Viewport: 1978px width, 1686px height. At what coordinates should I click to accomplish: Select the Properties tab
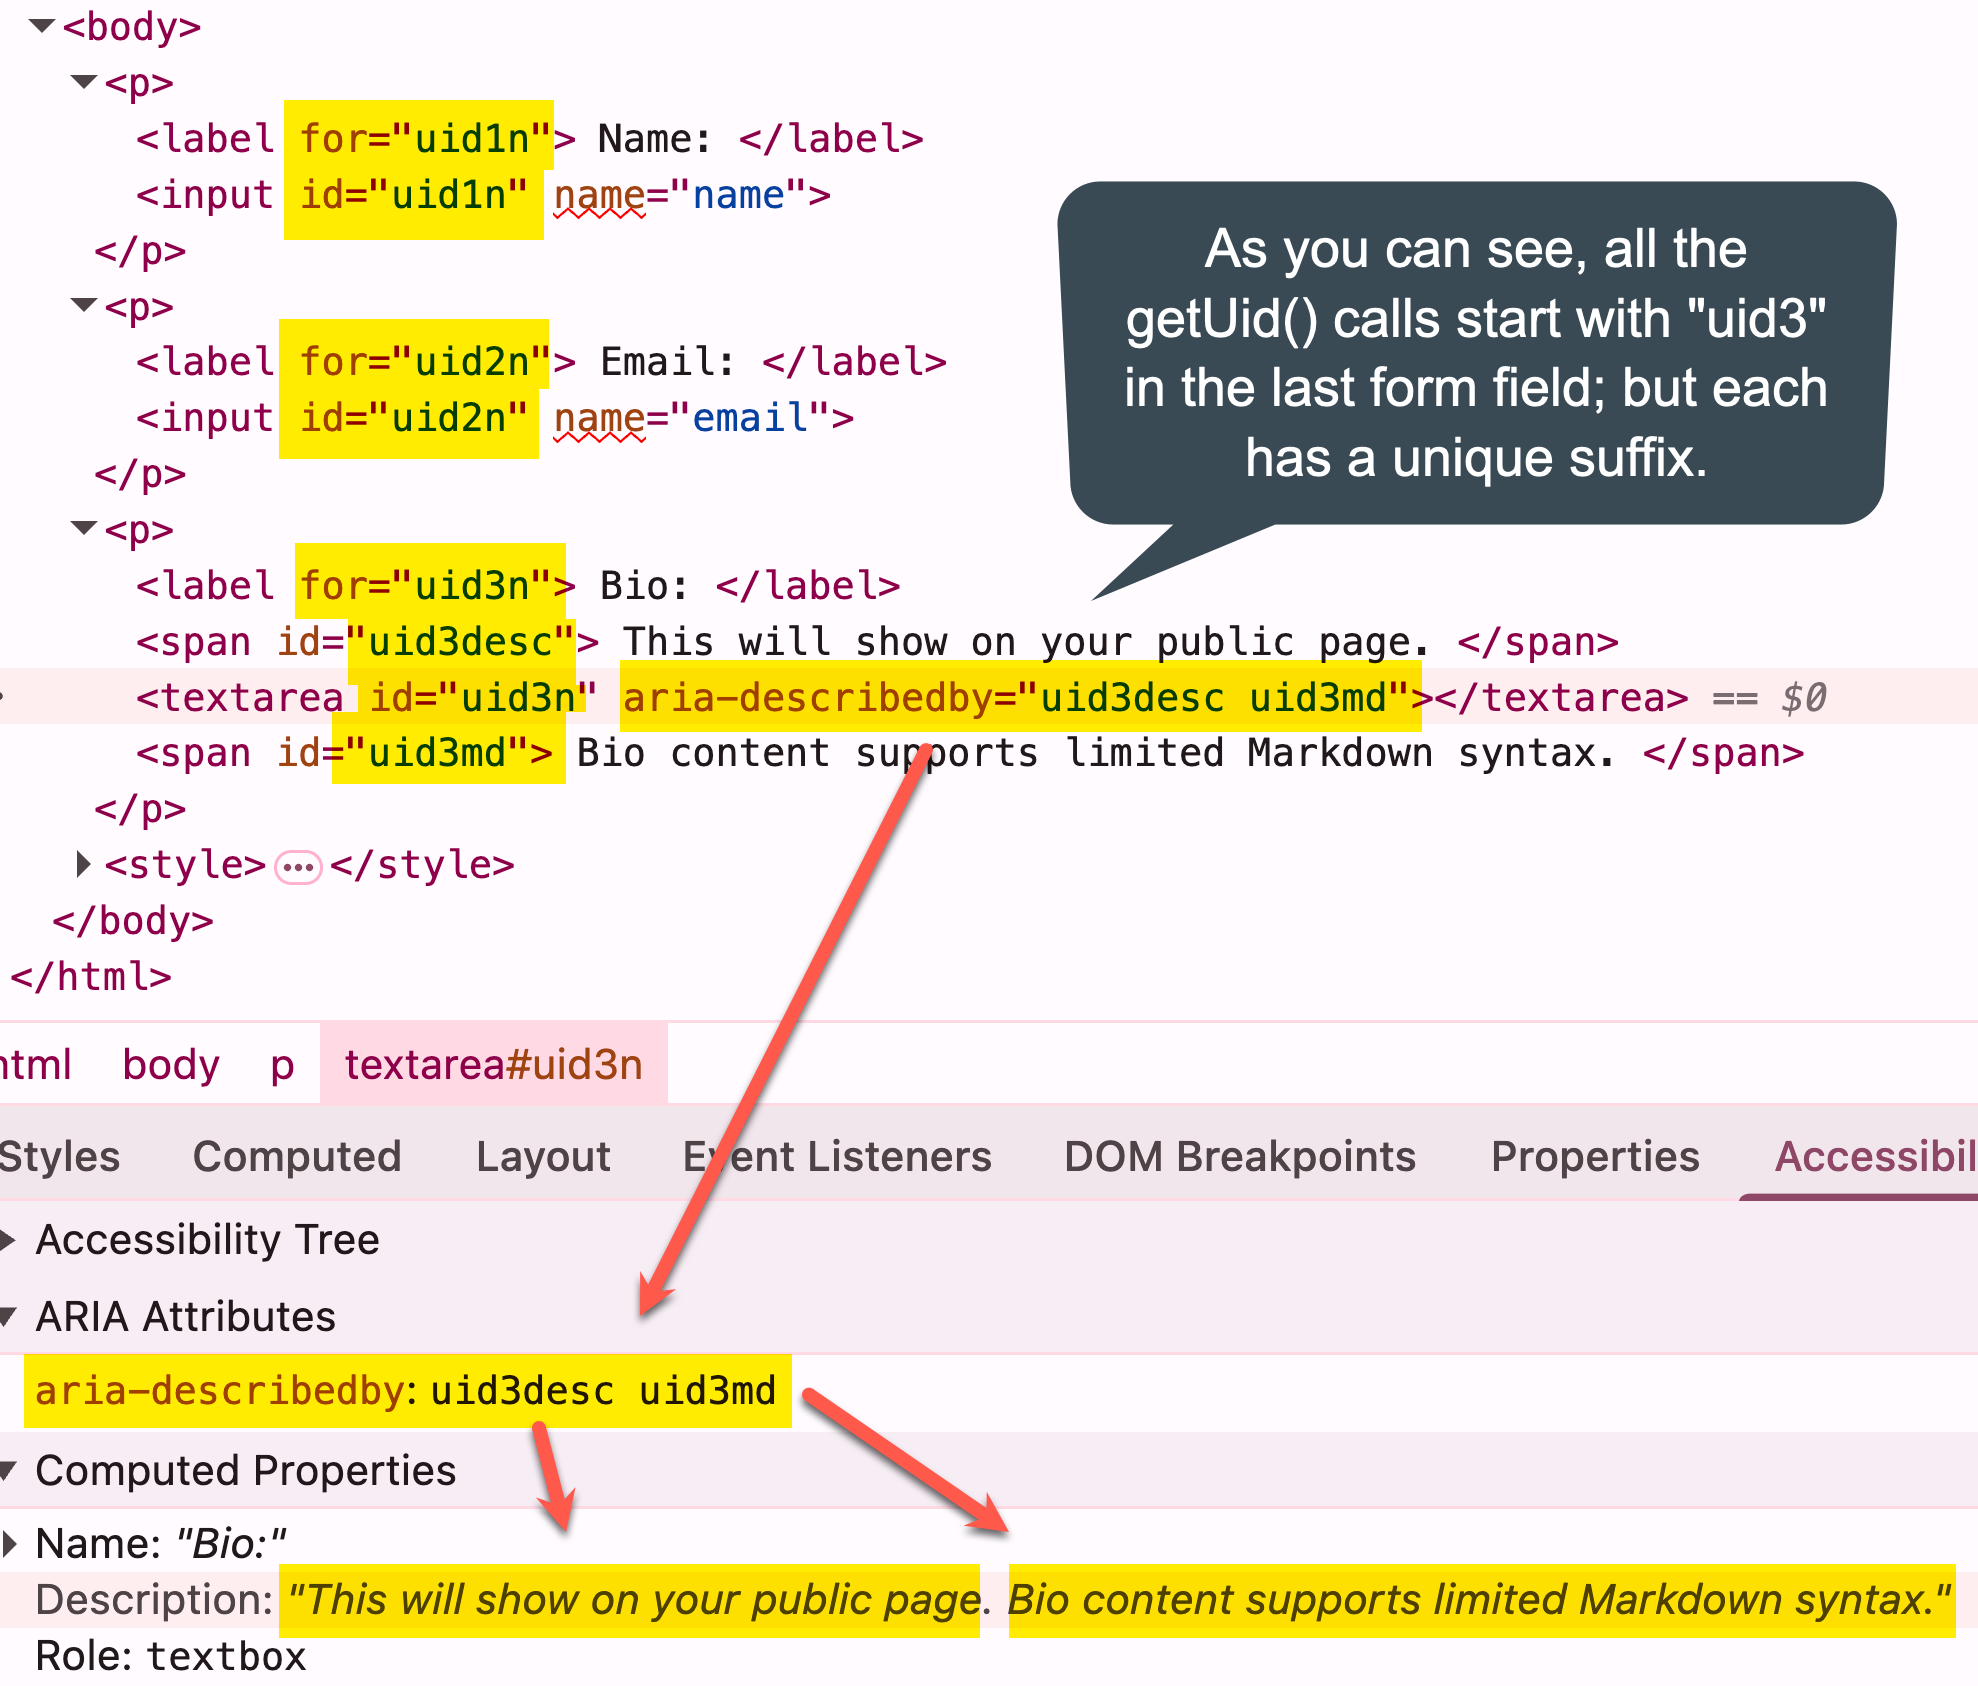1594,1156
